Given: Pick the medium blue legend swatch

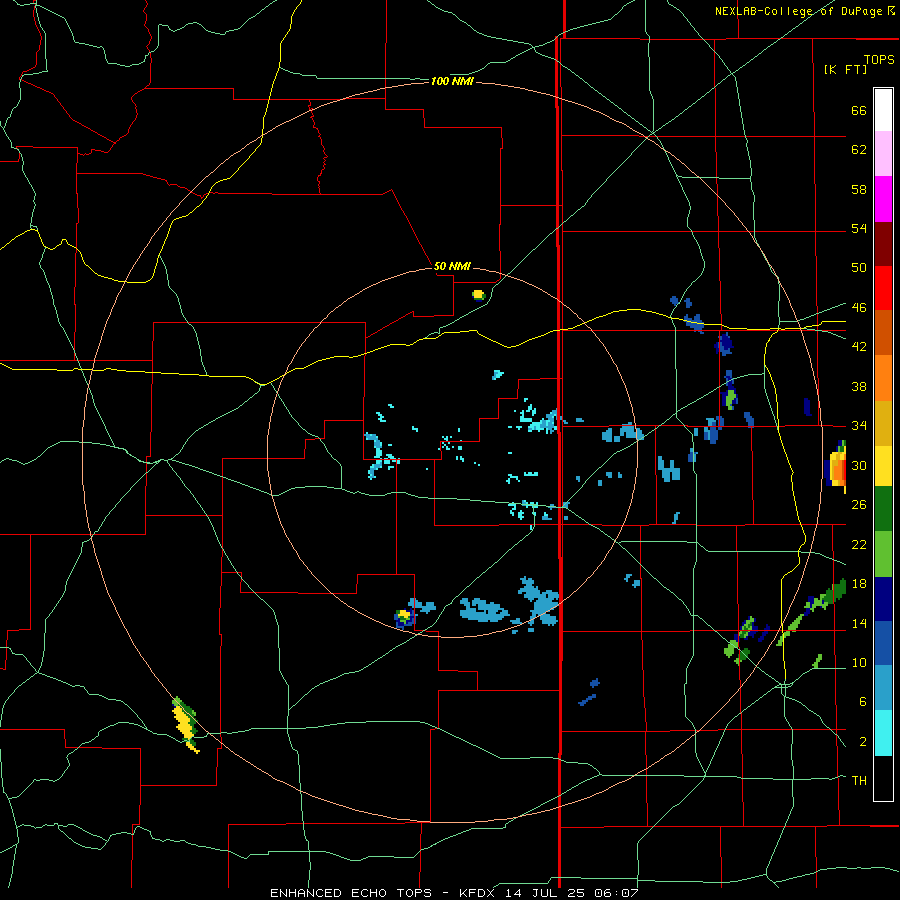Looking at the screenshot, I should (883, 643).
